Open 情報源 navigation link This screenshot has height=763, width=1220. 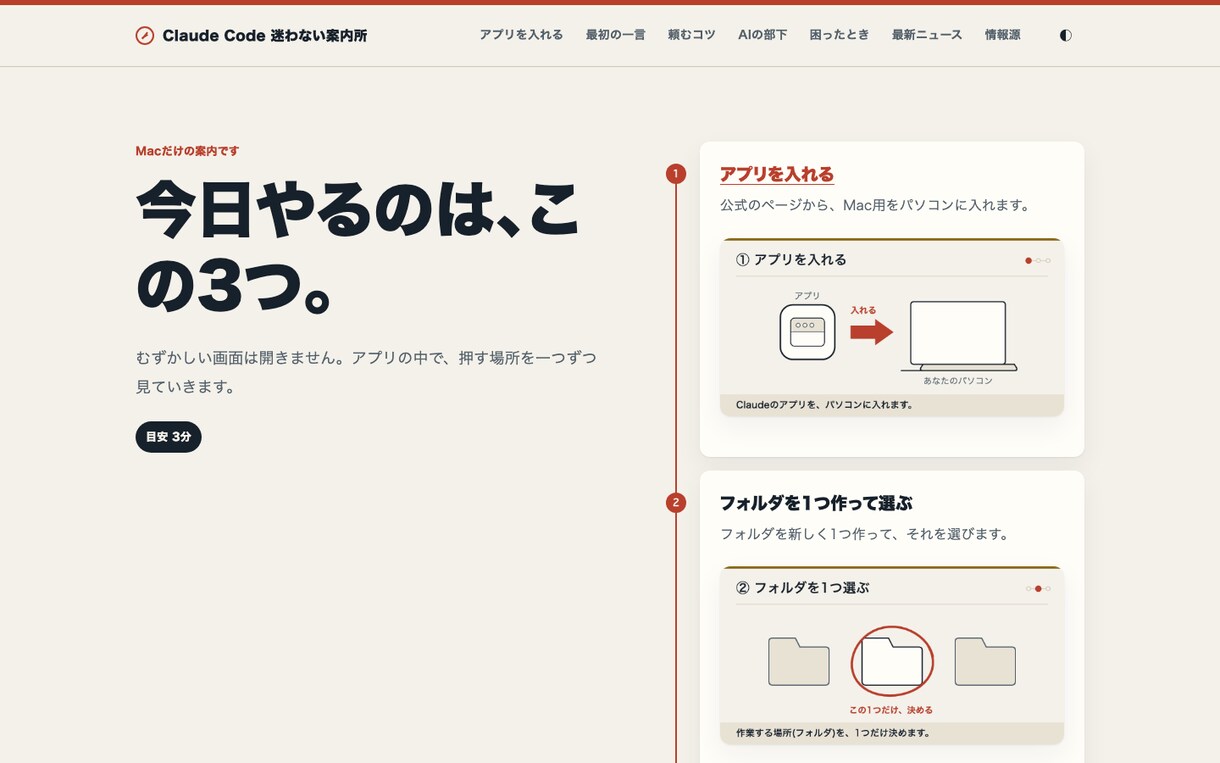click(1003, 35)
